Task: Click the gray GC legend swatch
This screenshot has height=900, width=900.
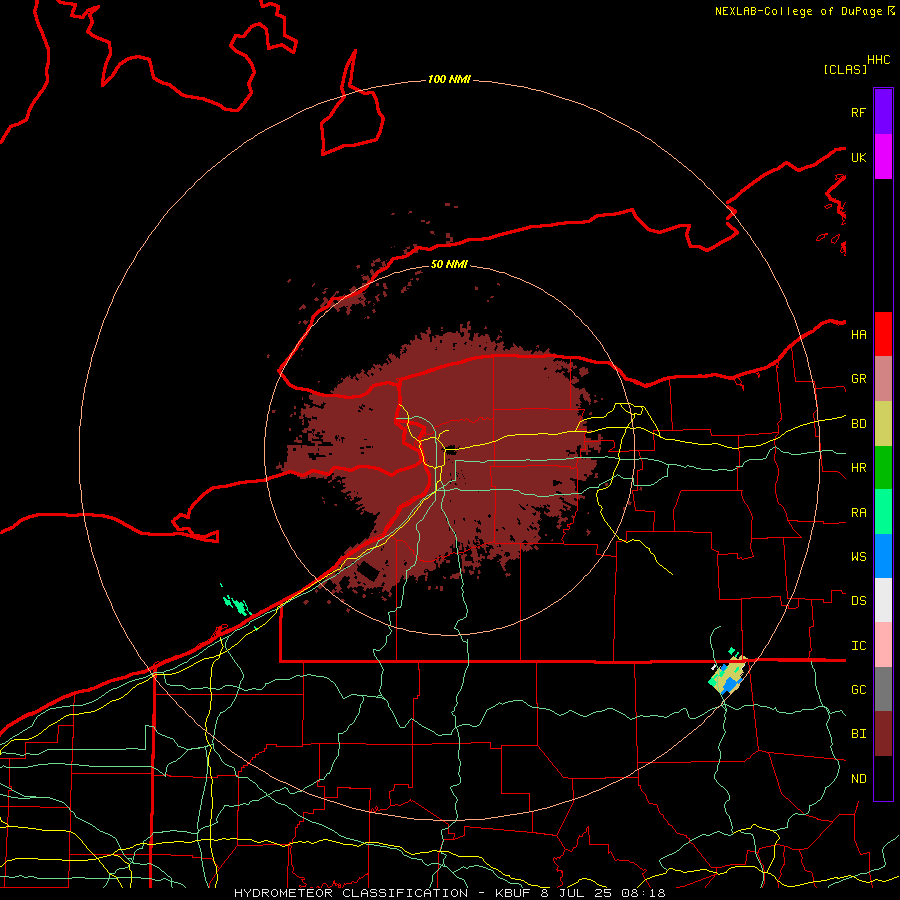Action: (x=883, y=689)
